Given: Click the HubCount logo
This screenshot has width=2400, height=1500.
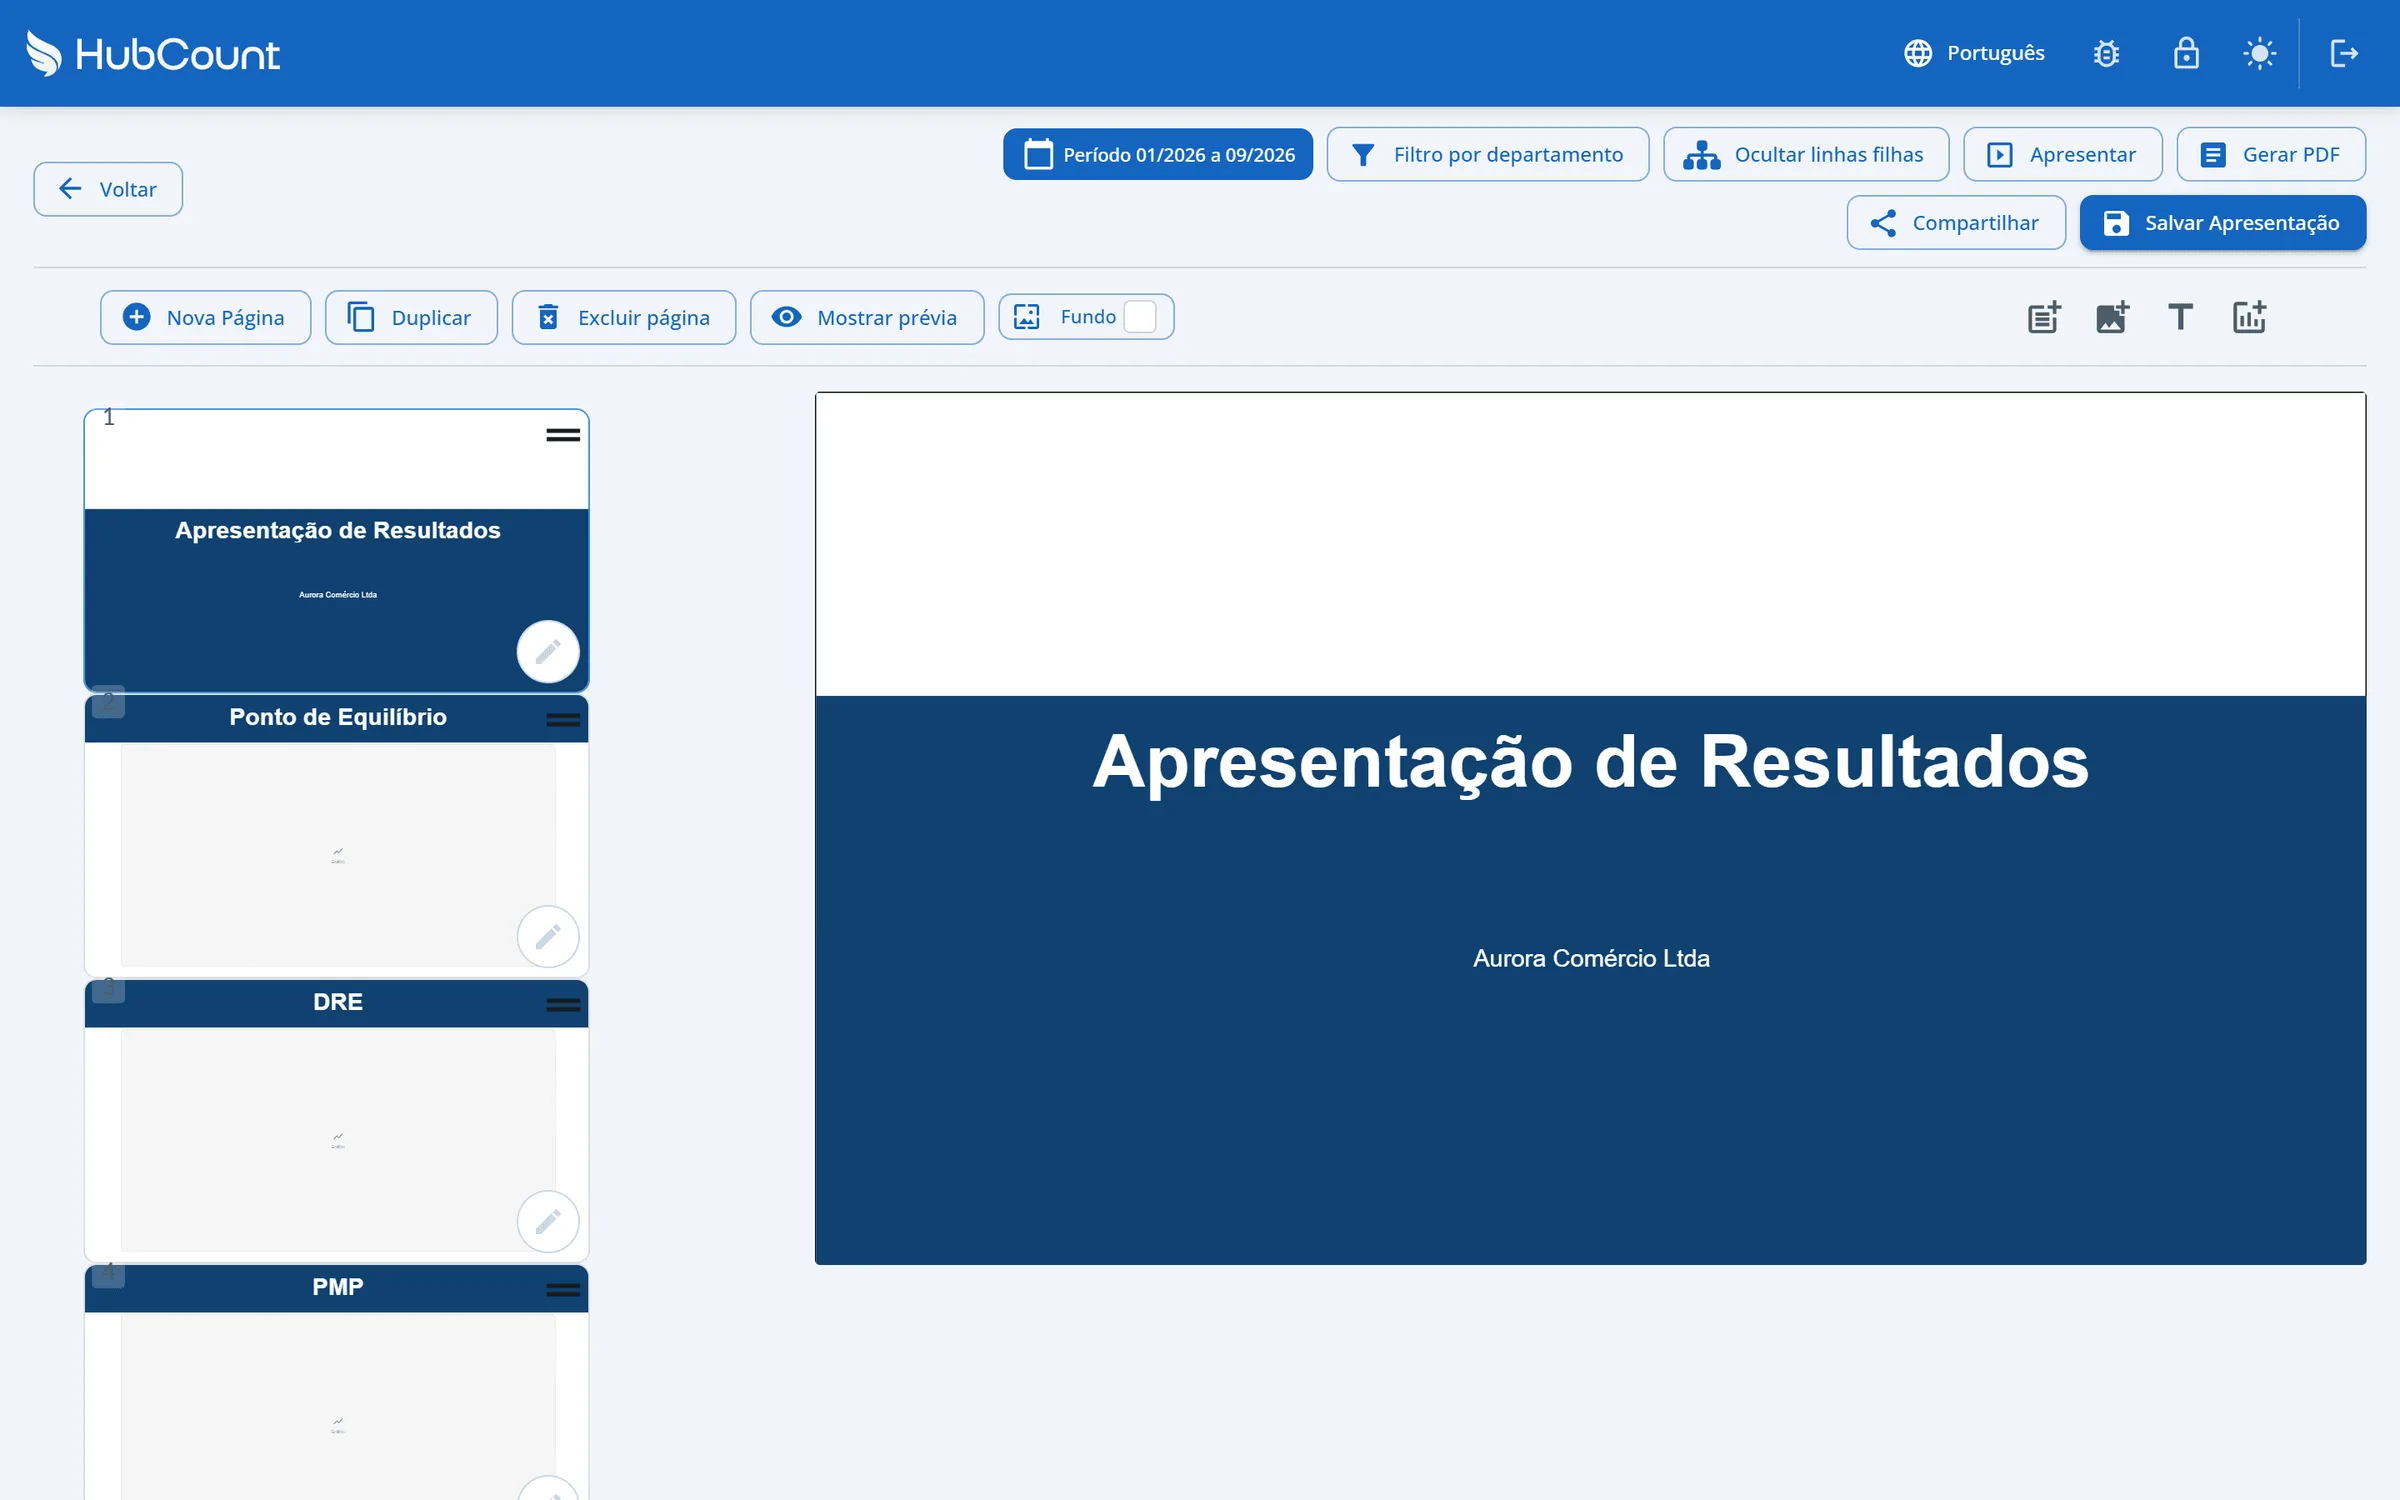Looking at the screenshot, I should pos(152,54).
